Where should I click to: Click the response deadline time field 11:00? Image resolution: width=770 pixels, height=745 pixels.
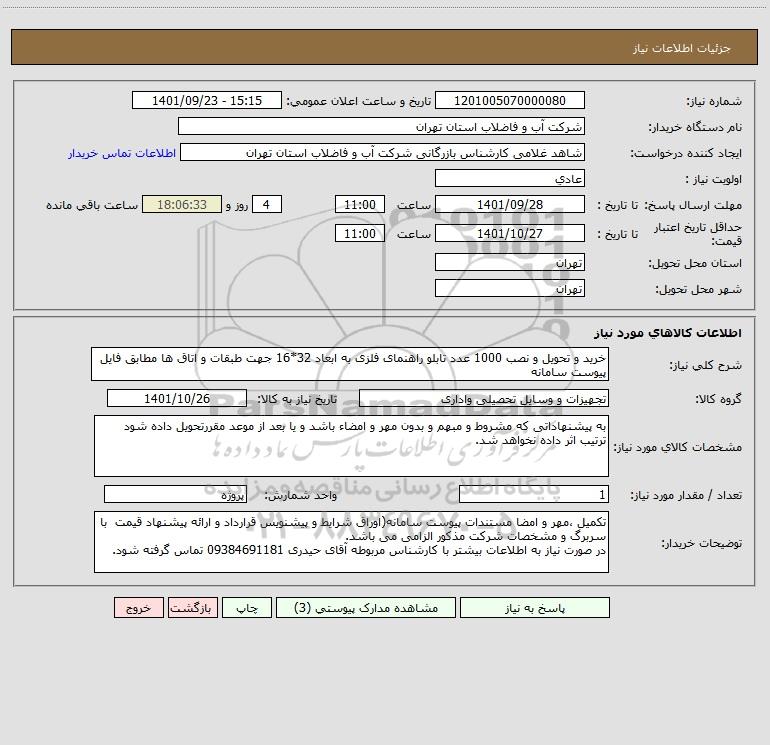click(359, 204)
